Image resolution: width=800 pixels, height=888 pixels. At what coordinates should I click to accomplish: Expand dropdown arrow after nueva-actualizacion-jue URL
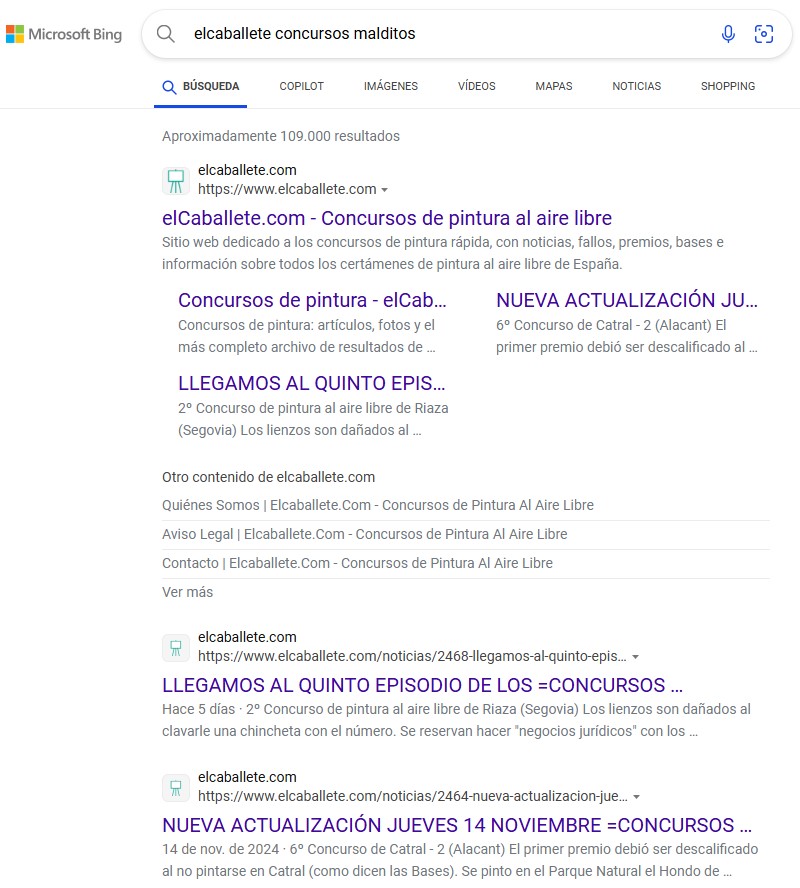click(x=636, y=797)
